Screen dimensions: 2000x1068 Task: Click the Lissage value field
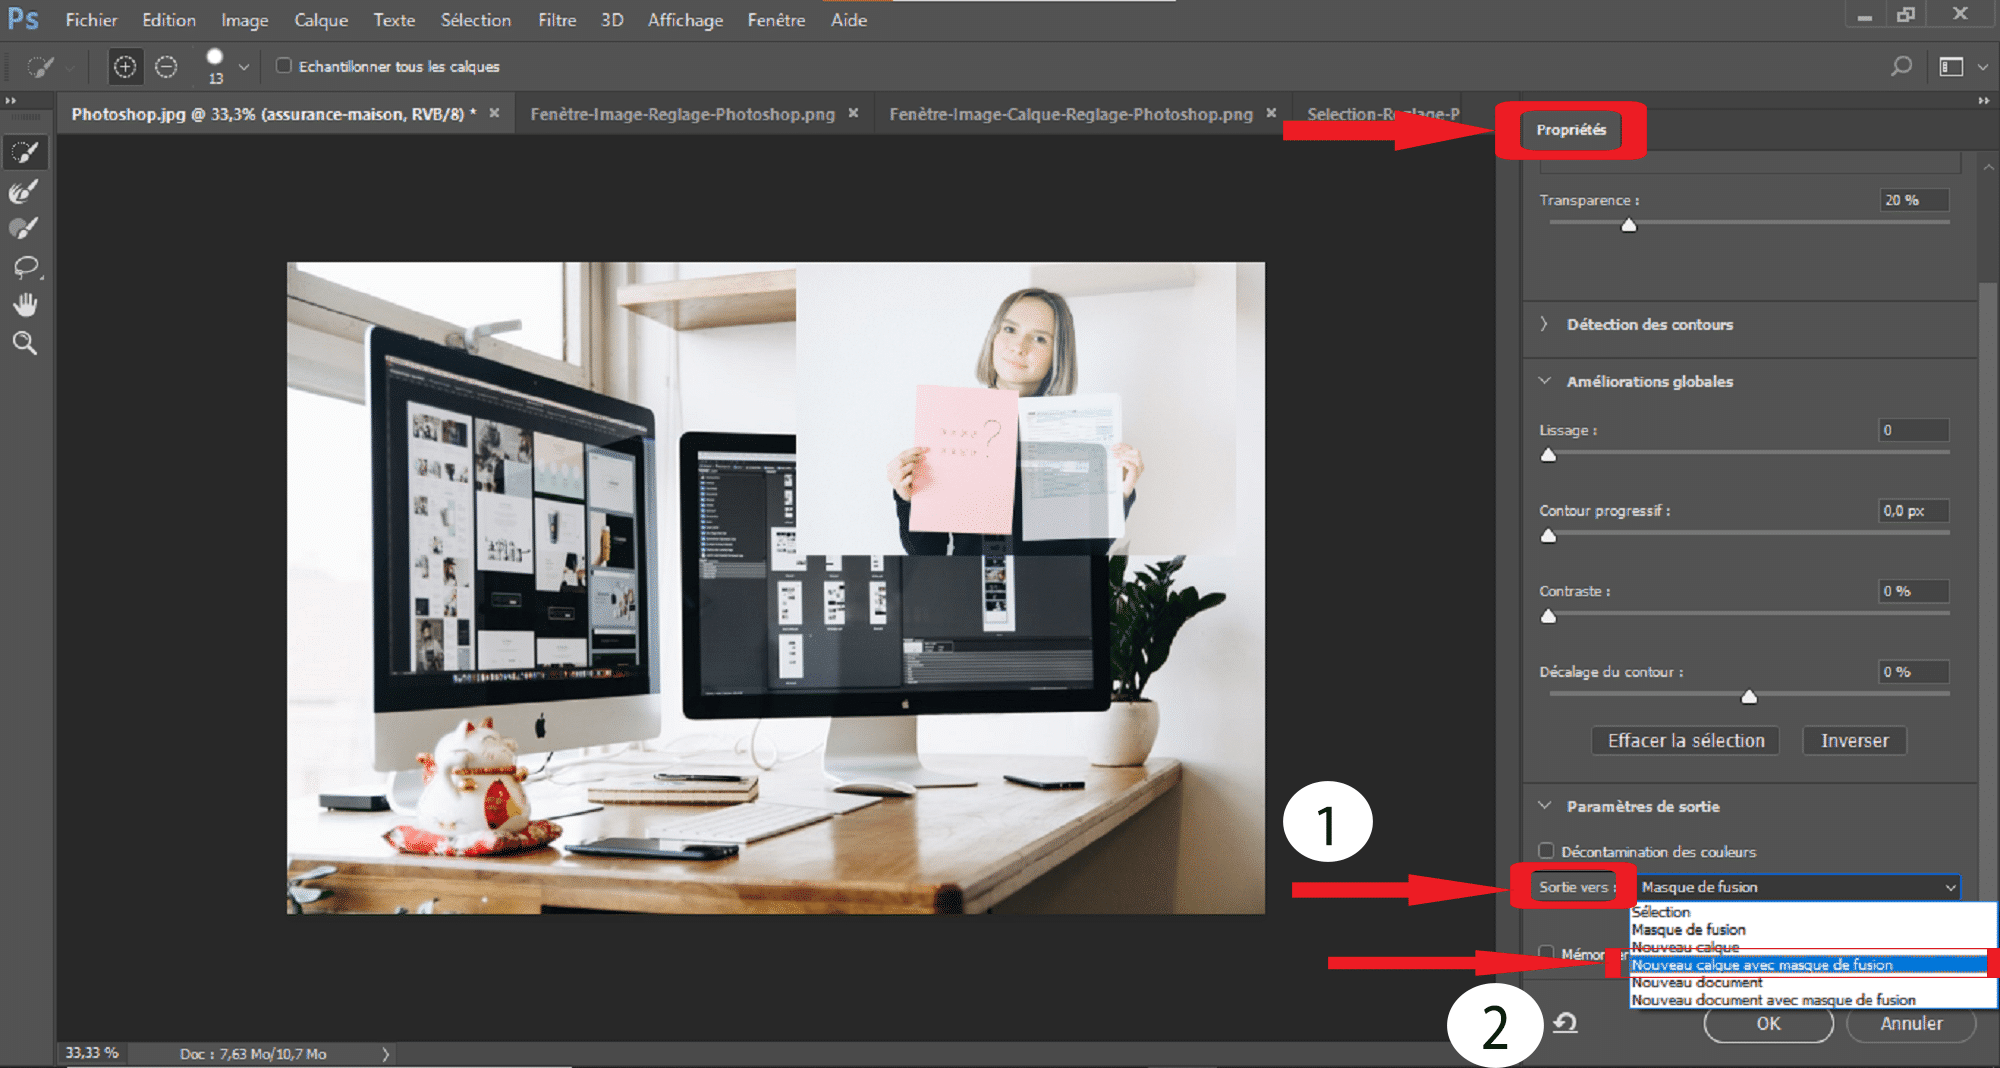(1914, 430)
